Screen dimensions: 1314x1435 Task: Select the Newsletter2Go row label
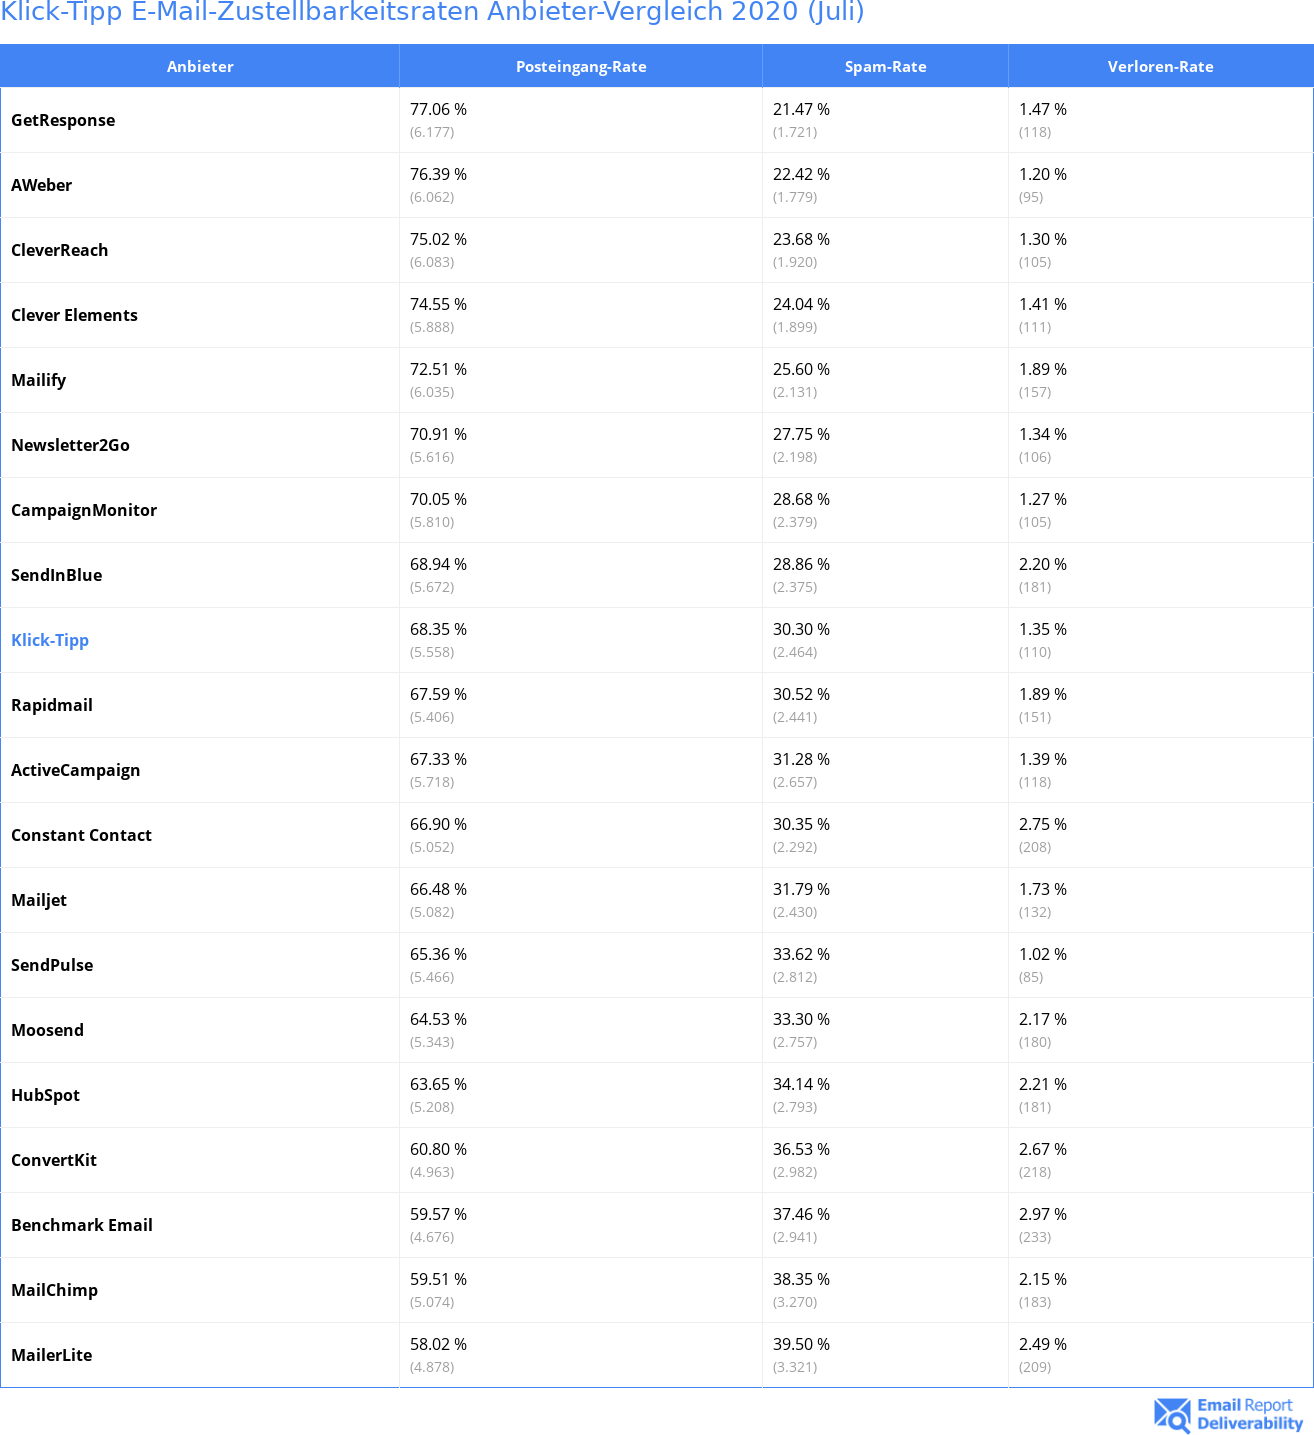71,445
